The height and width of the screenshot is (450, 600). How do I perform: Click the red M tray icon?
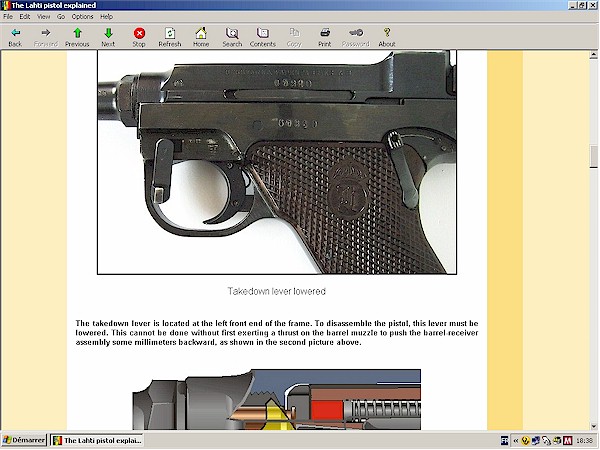tap(567, 441)
